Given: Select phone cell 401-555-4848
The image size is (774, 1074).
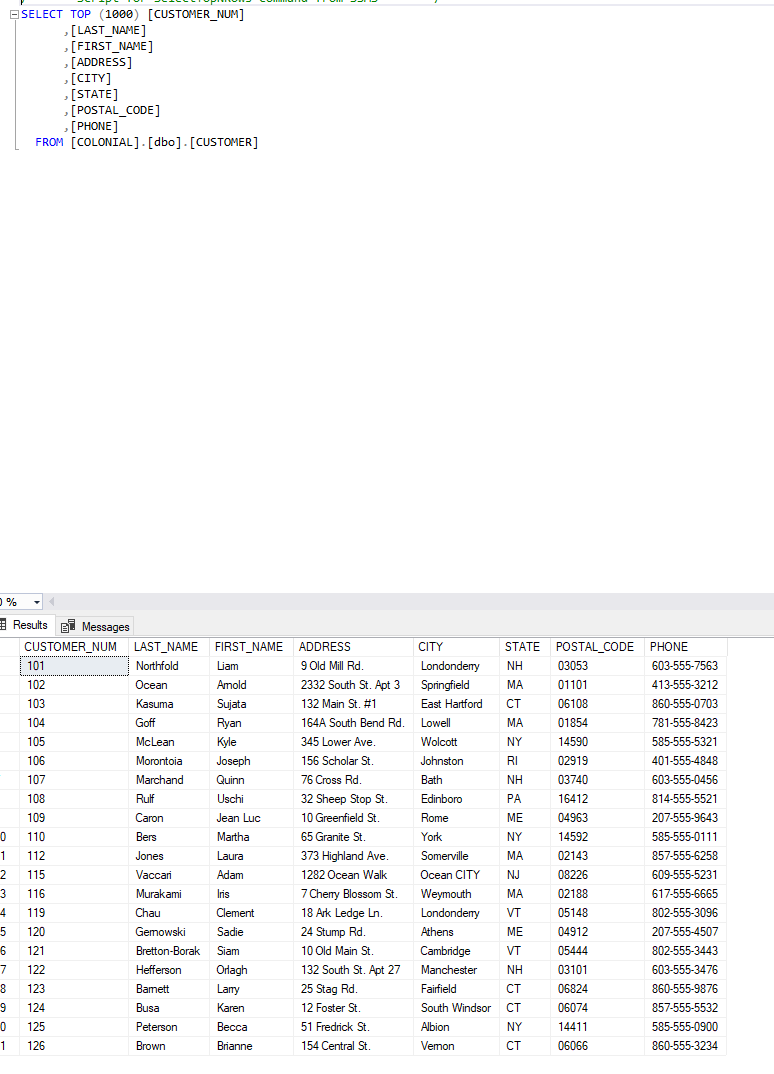Looking at the screenshot, I should [686, 761].
